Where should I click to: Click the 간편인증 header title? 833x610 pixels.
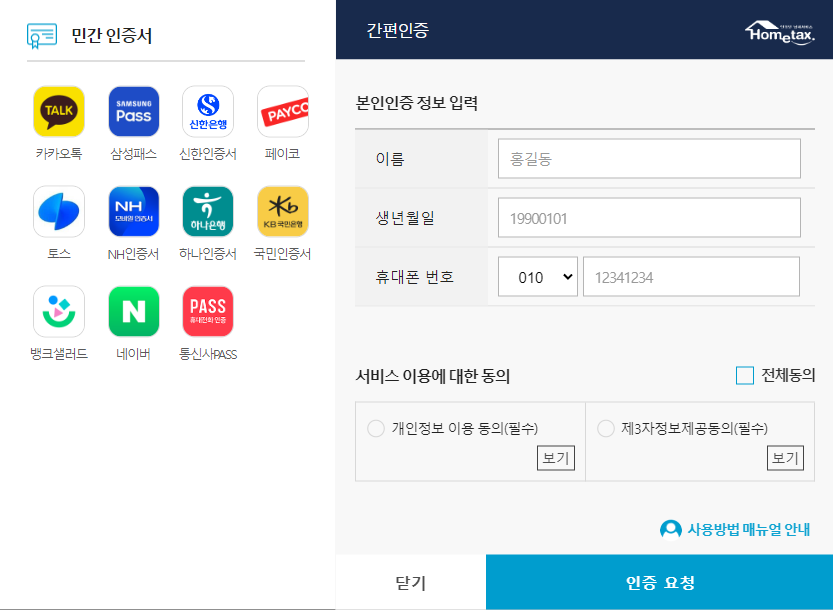[x=397, y=30]
